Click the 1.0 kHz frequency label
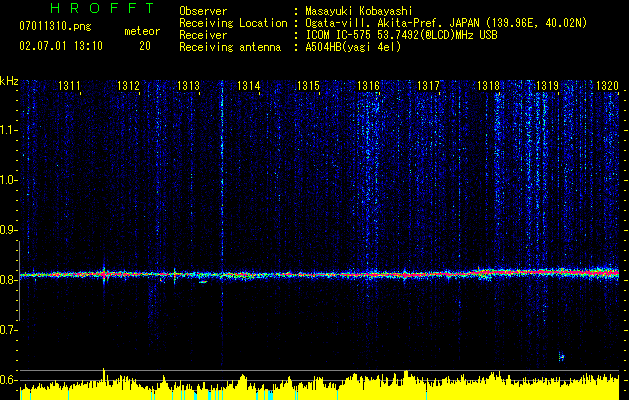 (8, 181)
